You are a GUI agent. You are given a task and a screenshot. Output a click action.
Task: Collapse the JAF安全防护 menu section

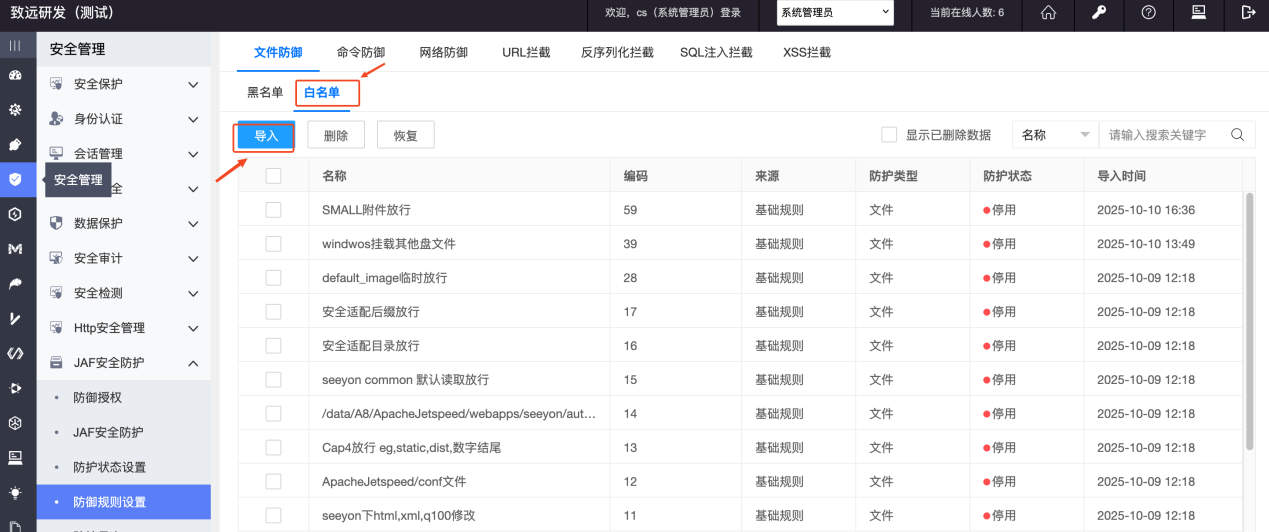point(193,363)
